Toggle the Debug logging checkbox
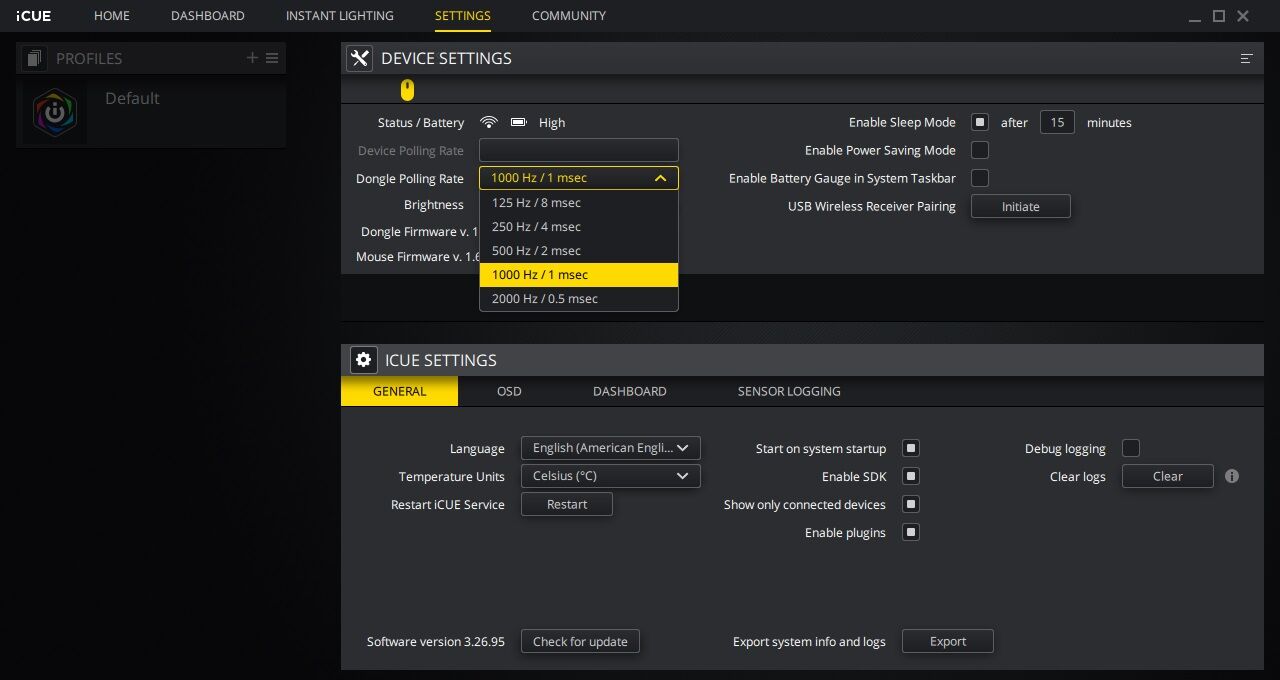 [x=1131, y=448]
